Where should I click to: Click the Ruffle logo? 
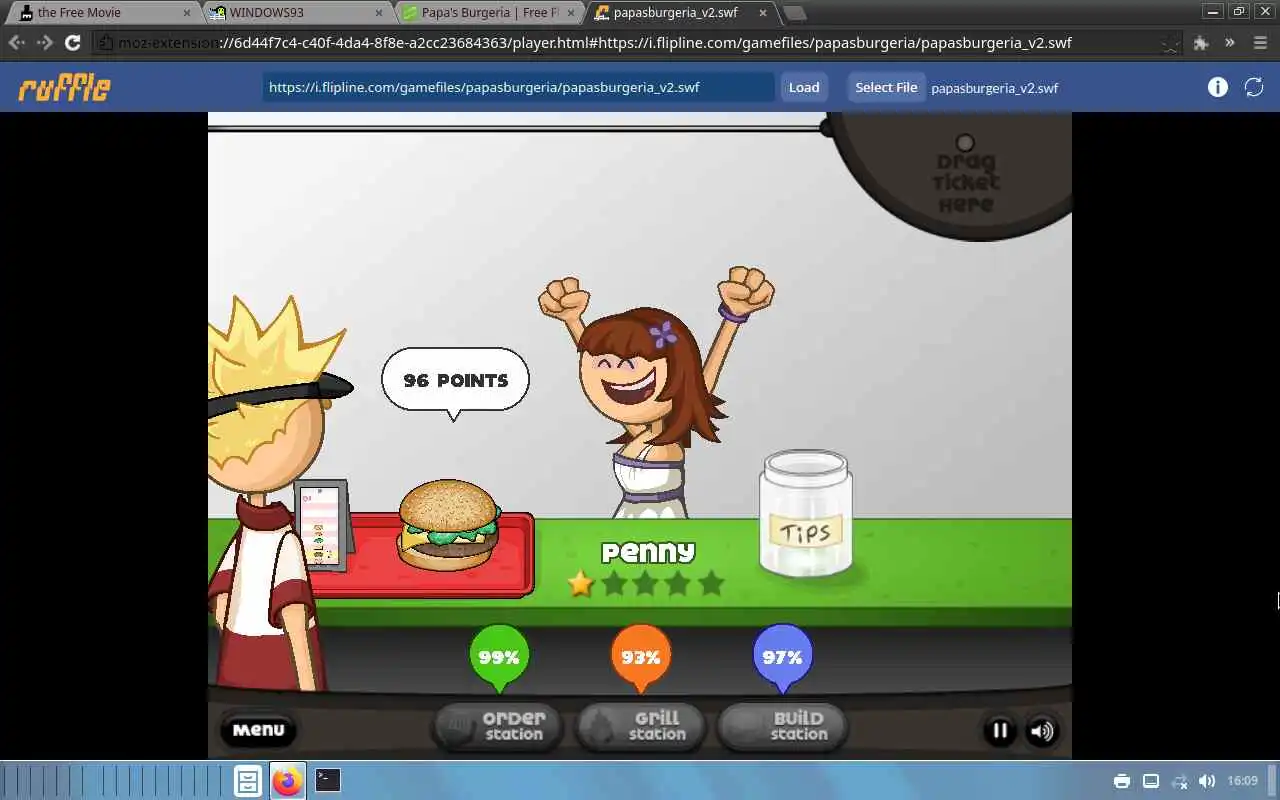(x=64, y=88)
